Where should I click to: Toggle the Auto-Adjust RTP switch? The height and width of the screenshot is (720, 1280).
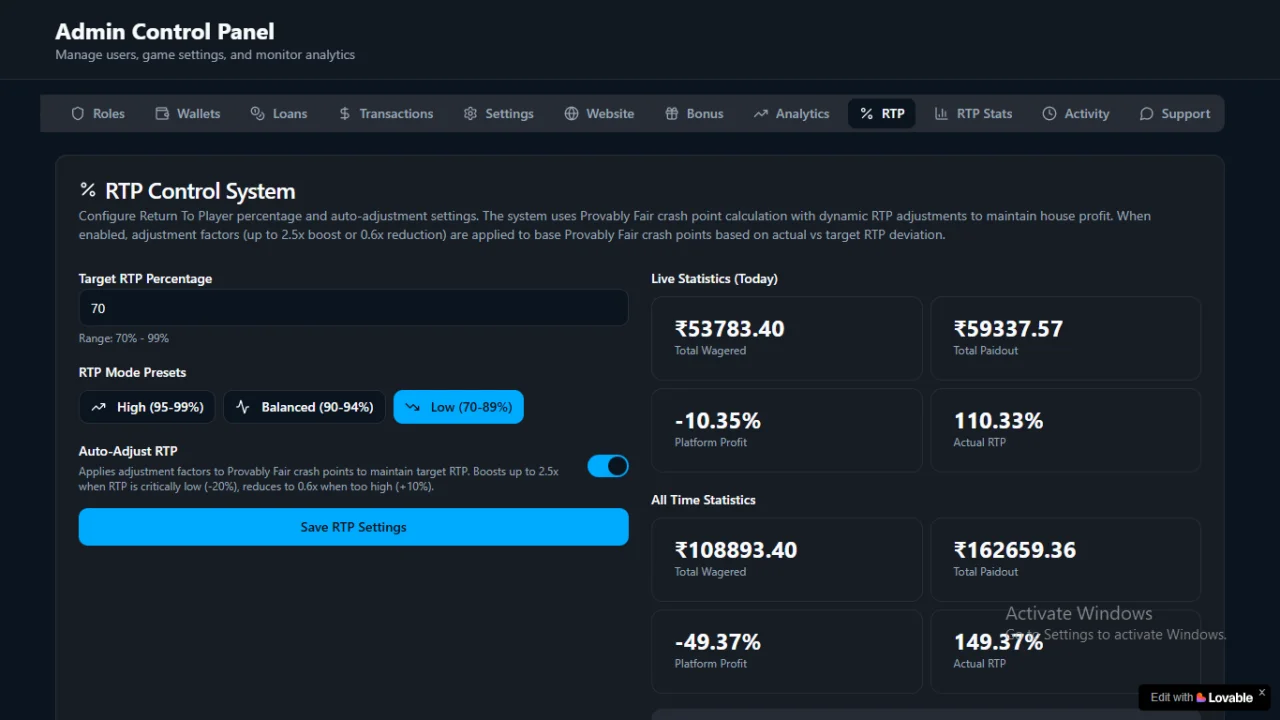(x=608, y=466)
